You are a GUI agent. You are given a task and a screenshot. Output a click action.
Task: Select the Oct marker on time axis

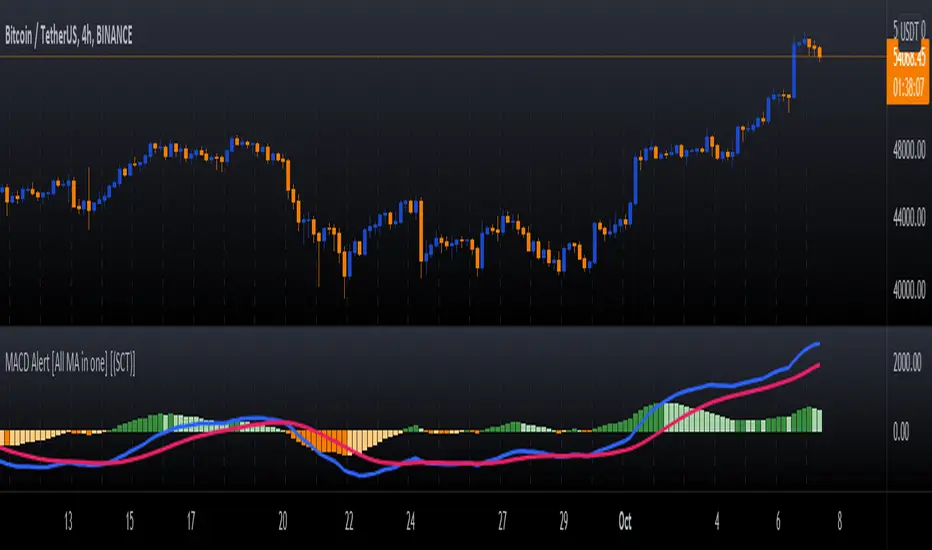pos(625,521)
